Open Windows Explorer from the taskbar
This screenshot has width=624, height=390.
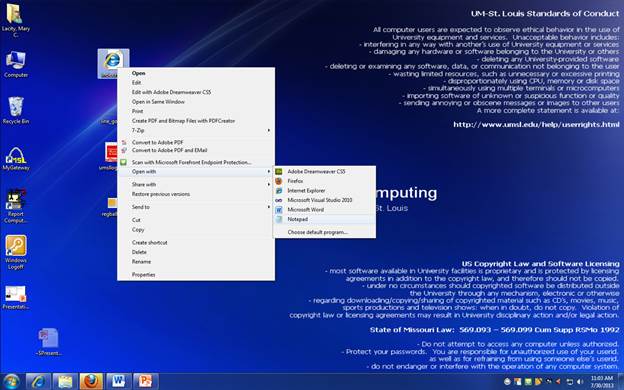65,382
